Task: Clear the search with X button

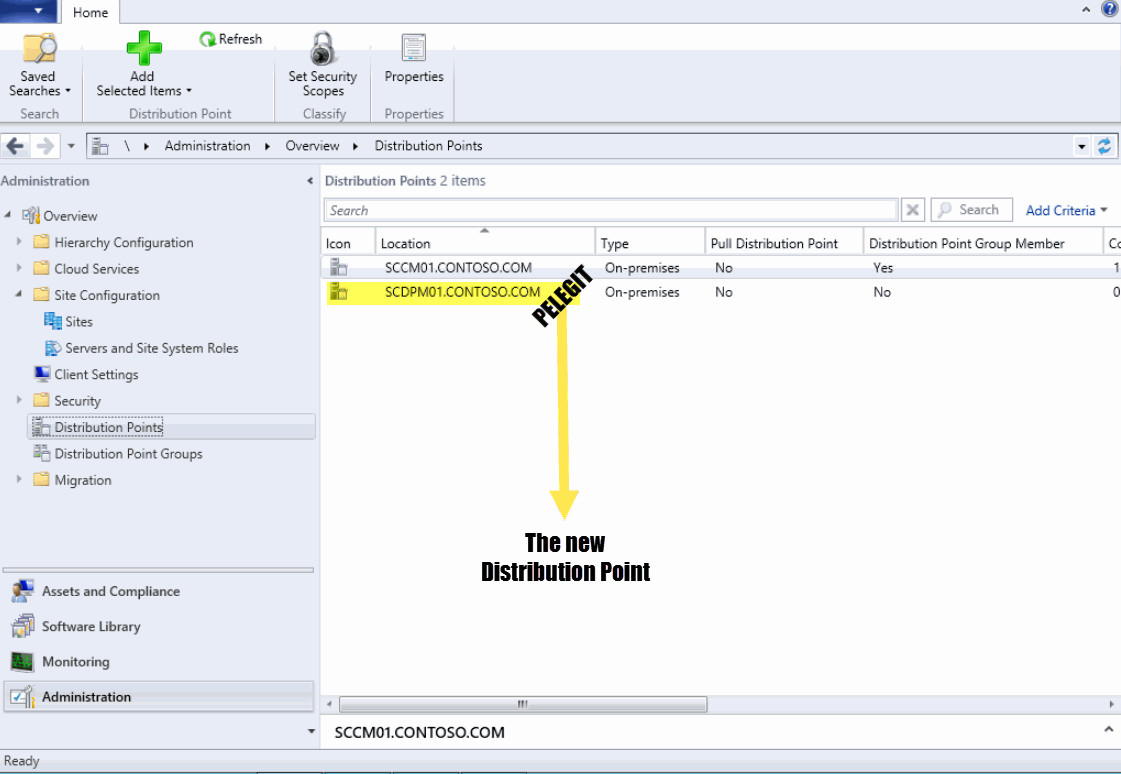Action: [x=913, y=210]
